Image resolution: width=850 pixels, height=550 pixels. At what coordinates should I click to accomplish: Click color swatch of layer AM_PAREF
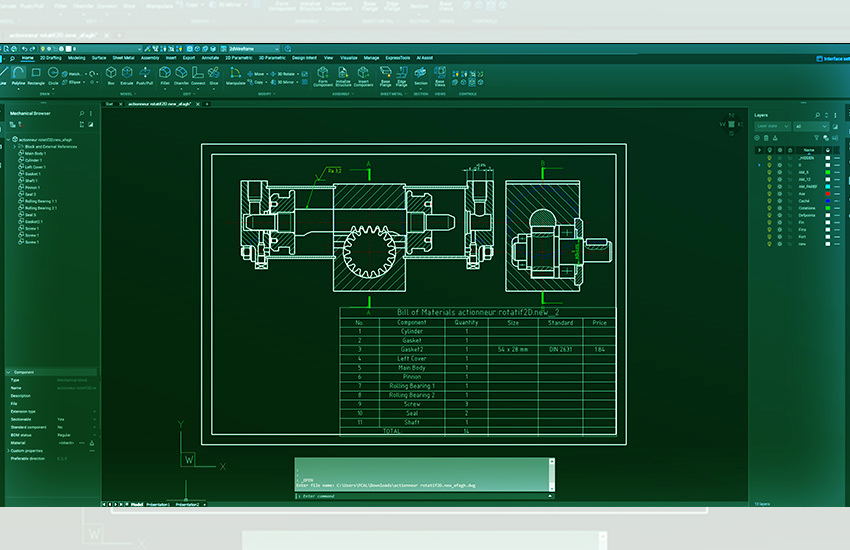pos(828,186)
